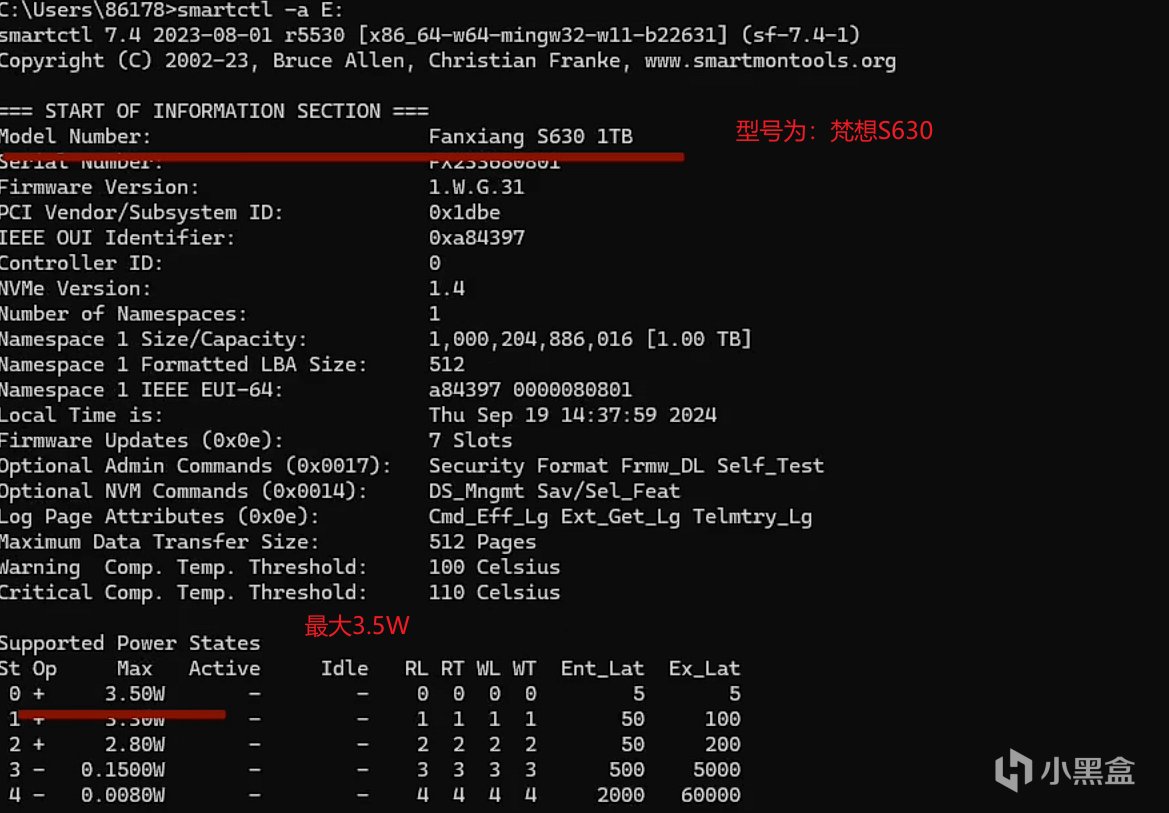Screen dimensions: 1169x813
Task: Click the 小黑盒 watermark logo icon
Action: [1014, 770]
